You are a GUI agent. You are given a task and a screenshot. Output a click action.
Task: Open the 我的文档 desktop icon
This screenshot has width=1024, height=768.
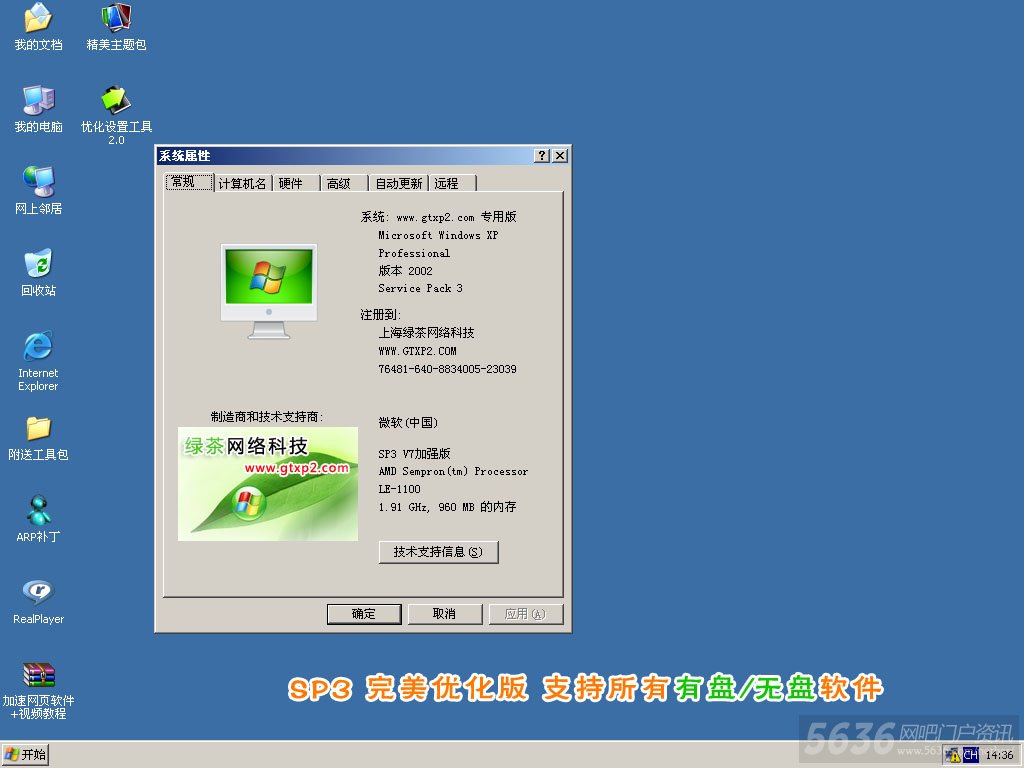tap(38, 26)
